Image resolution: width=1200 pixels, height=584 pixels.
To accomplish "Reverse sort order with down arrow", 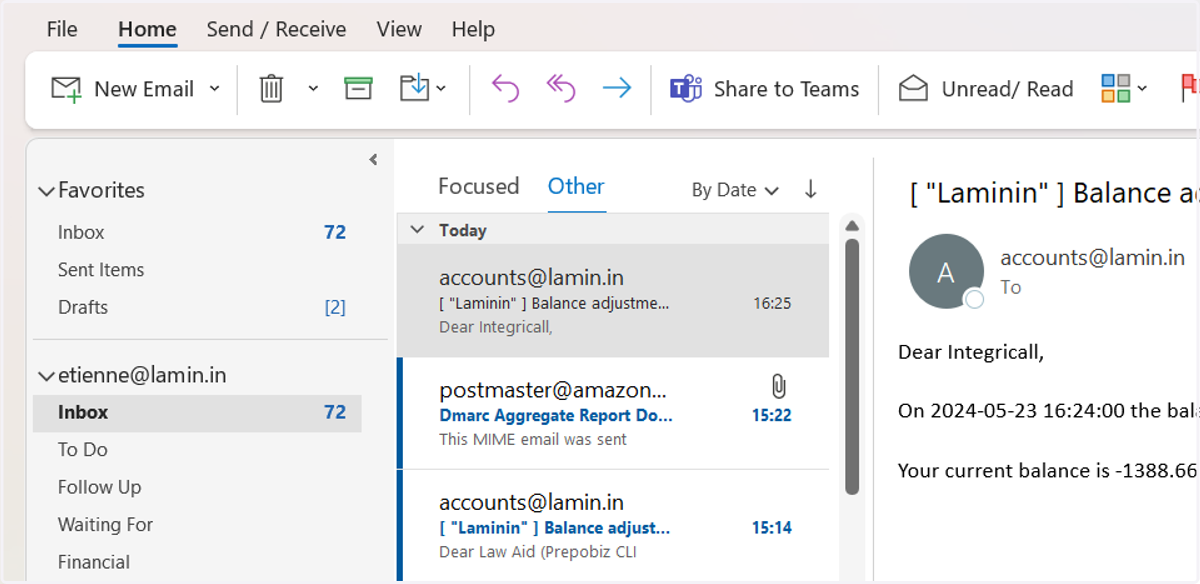I will 811,189.
